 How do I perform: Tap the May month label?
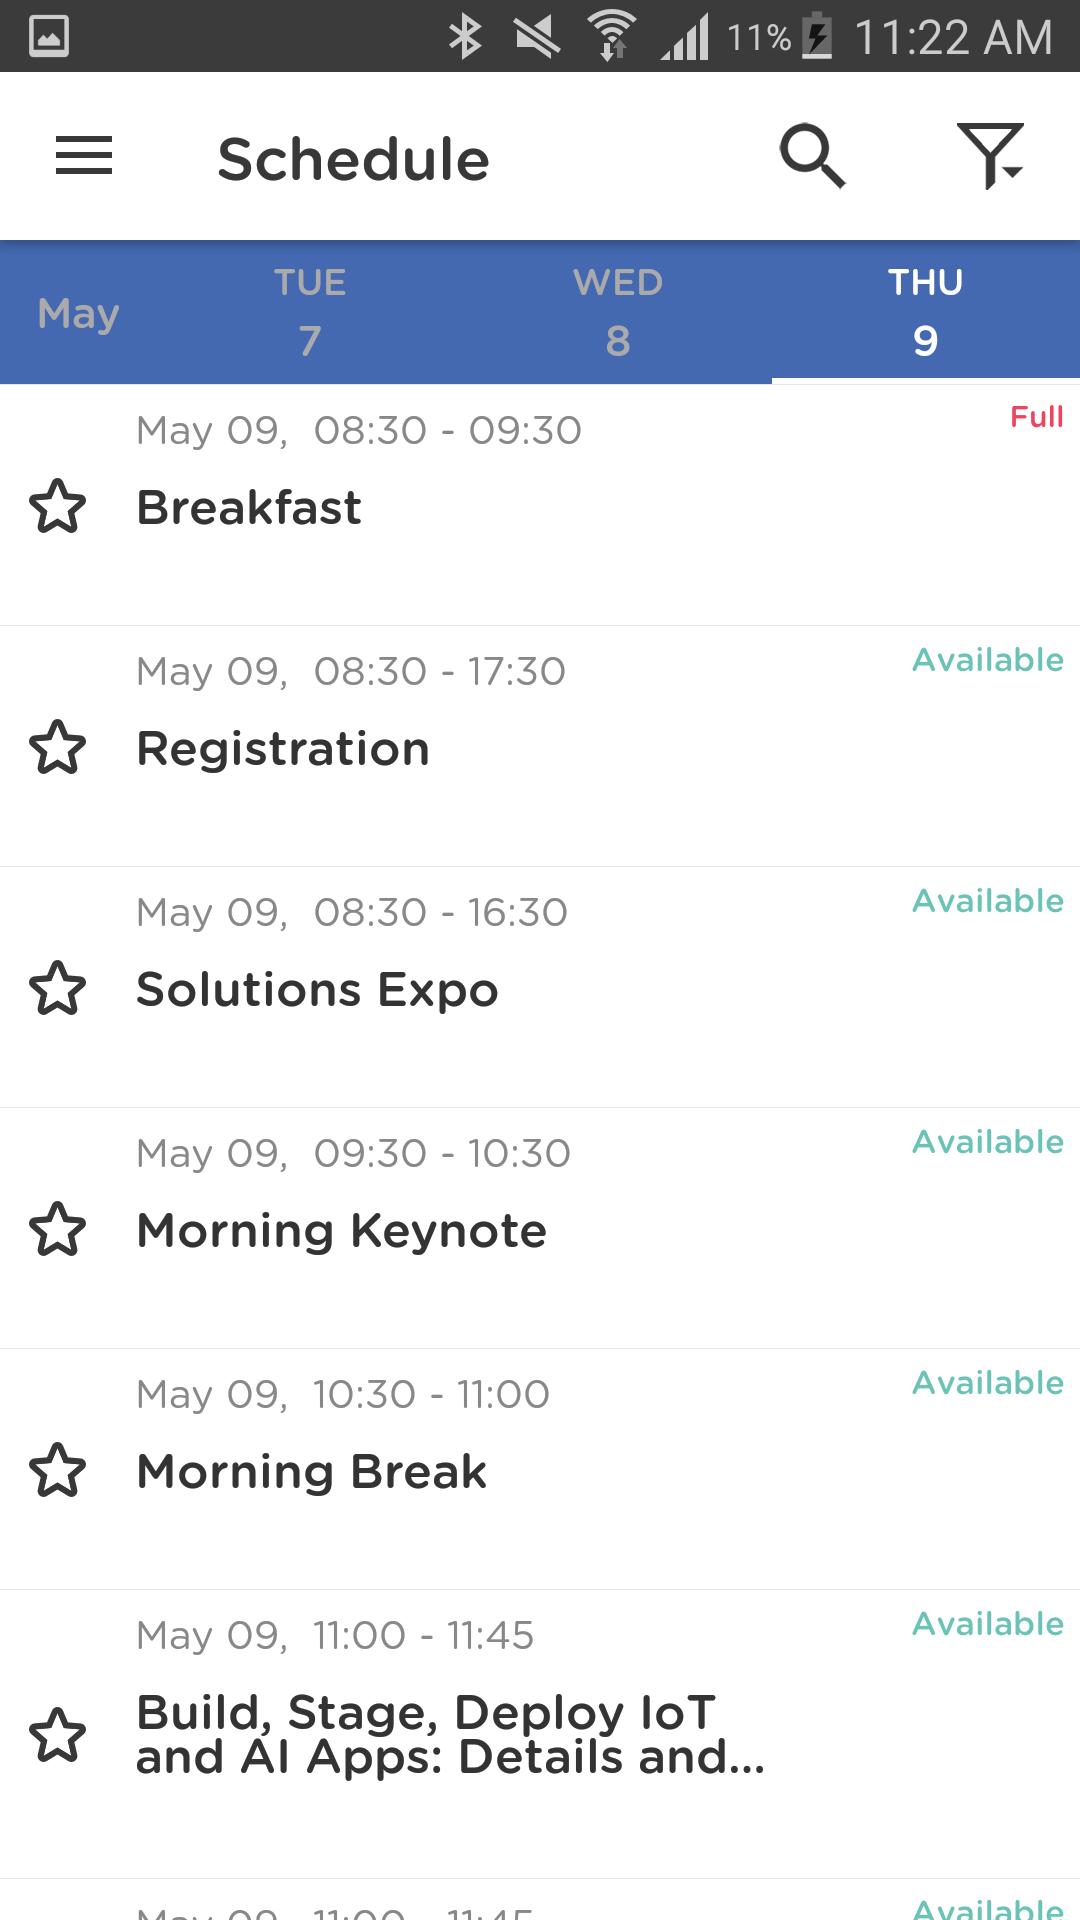tap(78, 314)
